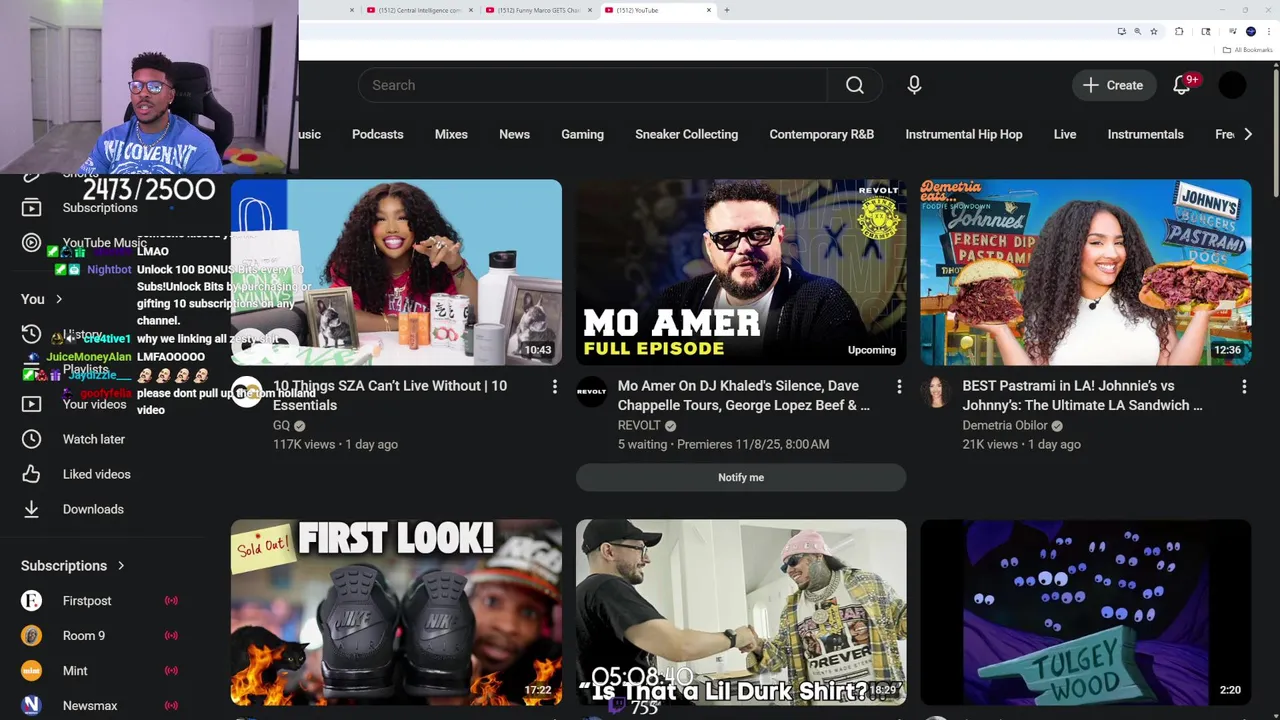The height and width of the screenshot is (720, 1280).
Task: Open the GQ channel link
Action: click(x=281, y=425)
